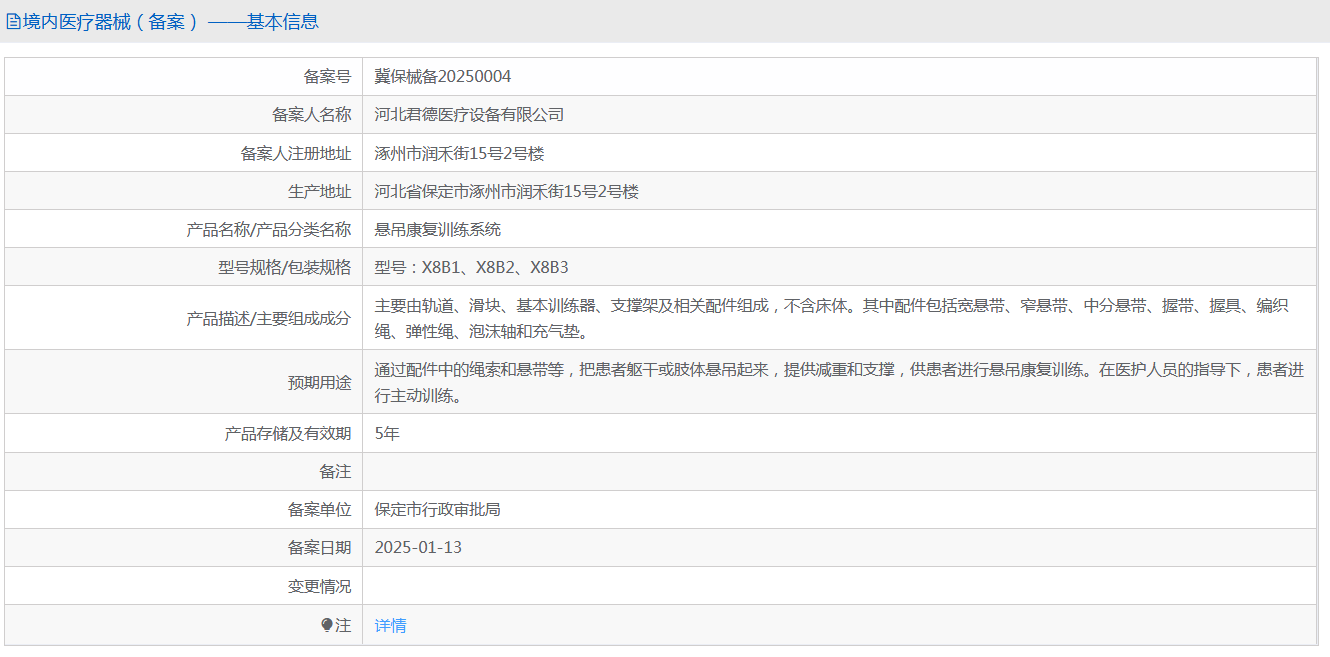Click the 生产地址 label
The width and height of the screenshot is (1330, 657).
tap(319, 191)
